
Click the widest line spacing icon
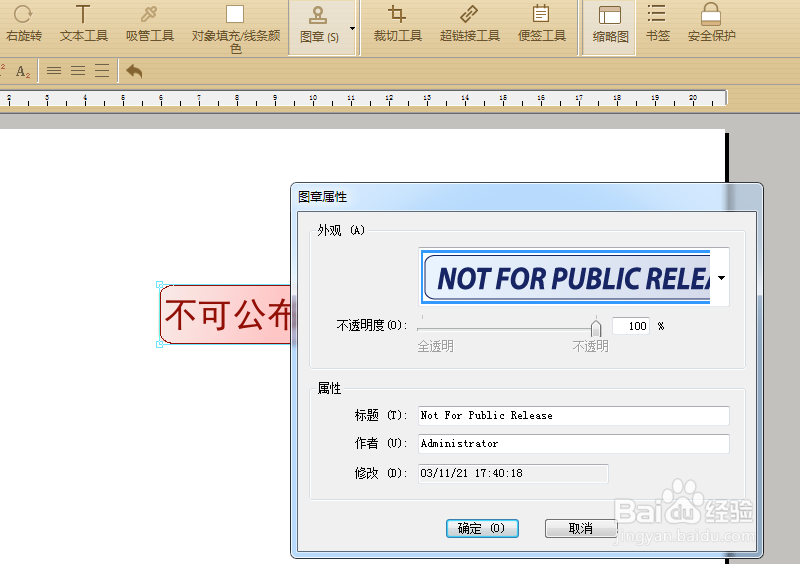coord(102,71)
